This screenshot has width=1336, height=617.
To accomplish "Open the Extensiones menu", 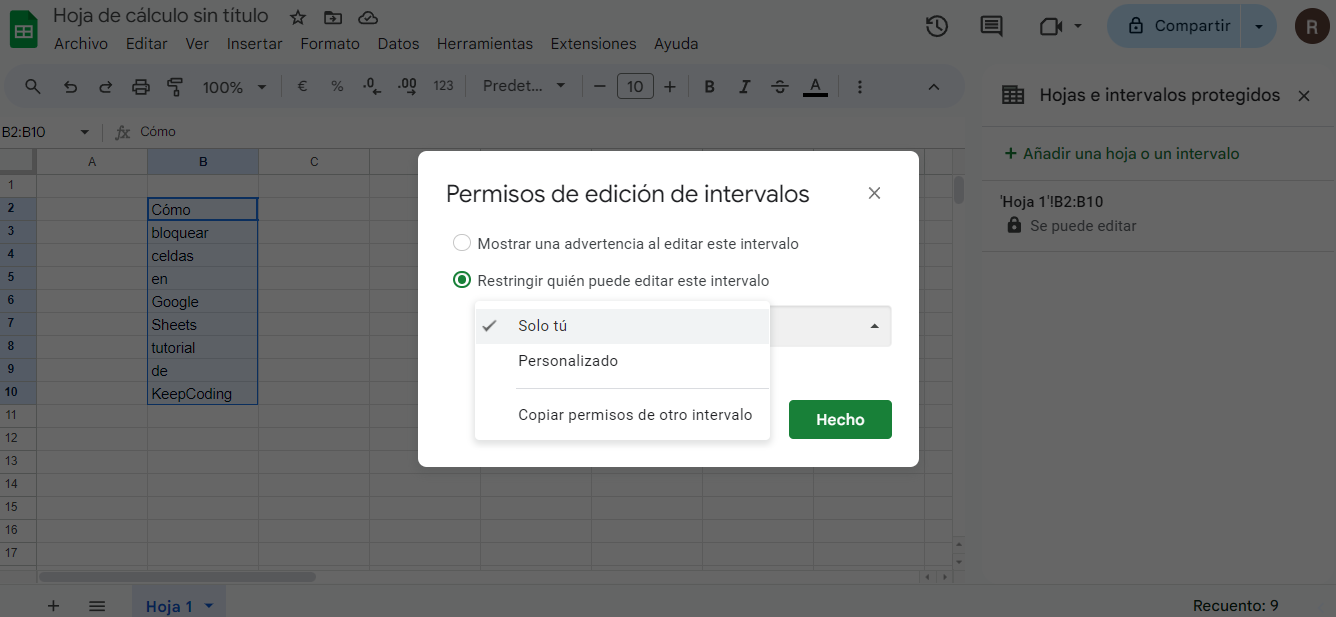I will click(x=593, y=44).
